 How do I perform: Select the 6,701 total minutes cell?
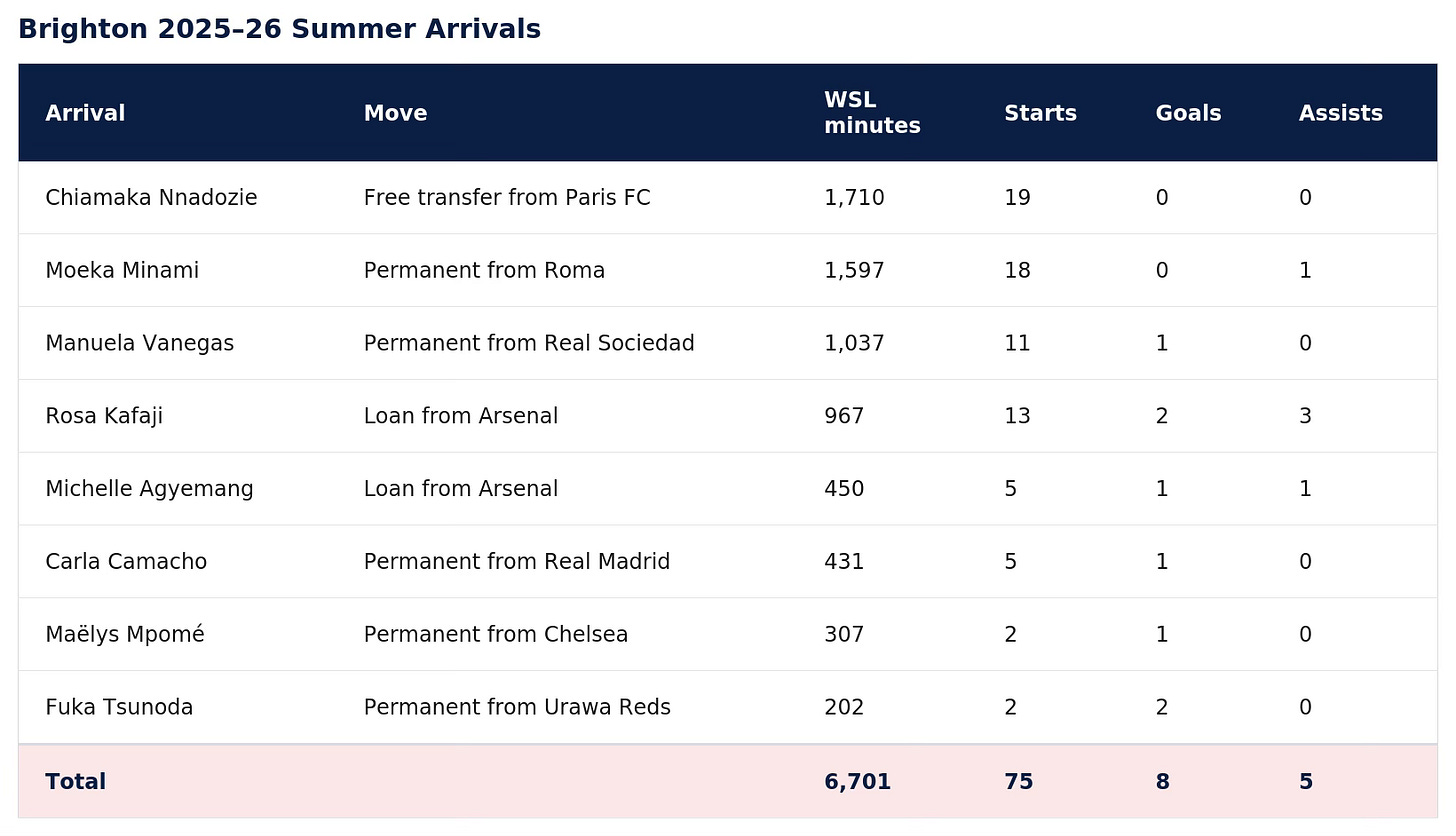(857, 782)
